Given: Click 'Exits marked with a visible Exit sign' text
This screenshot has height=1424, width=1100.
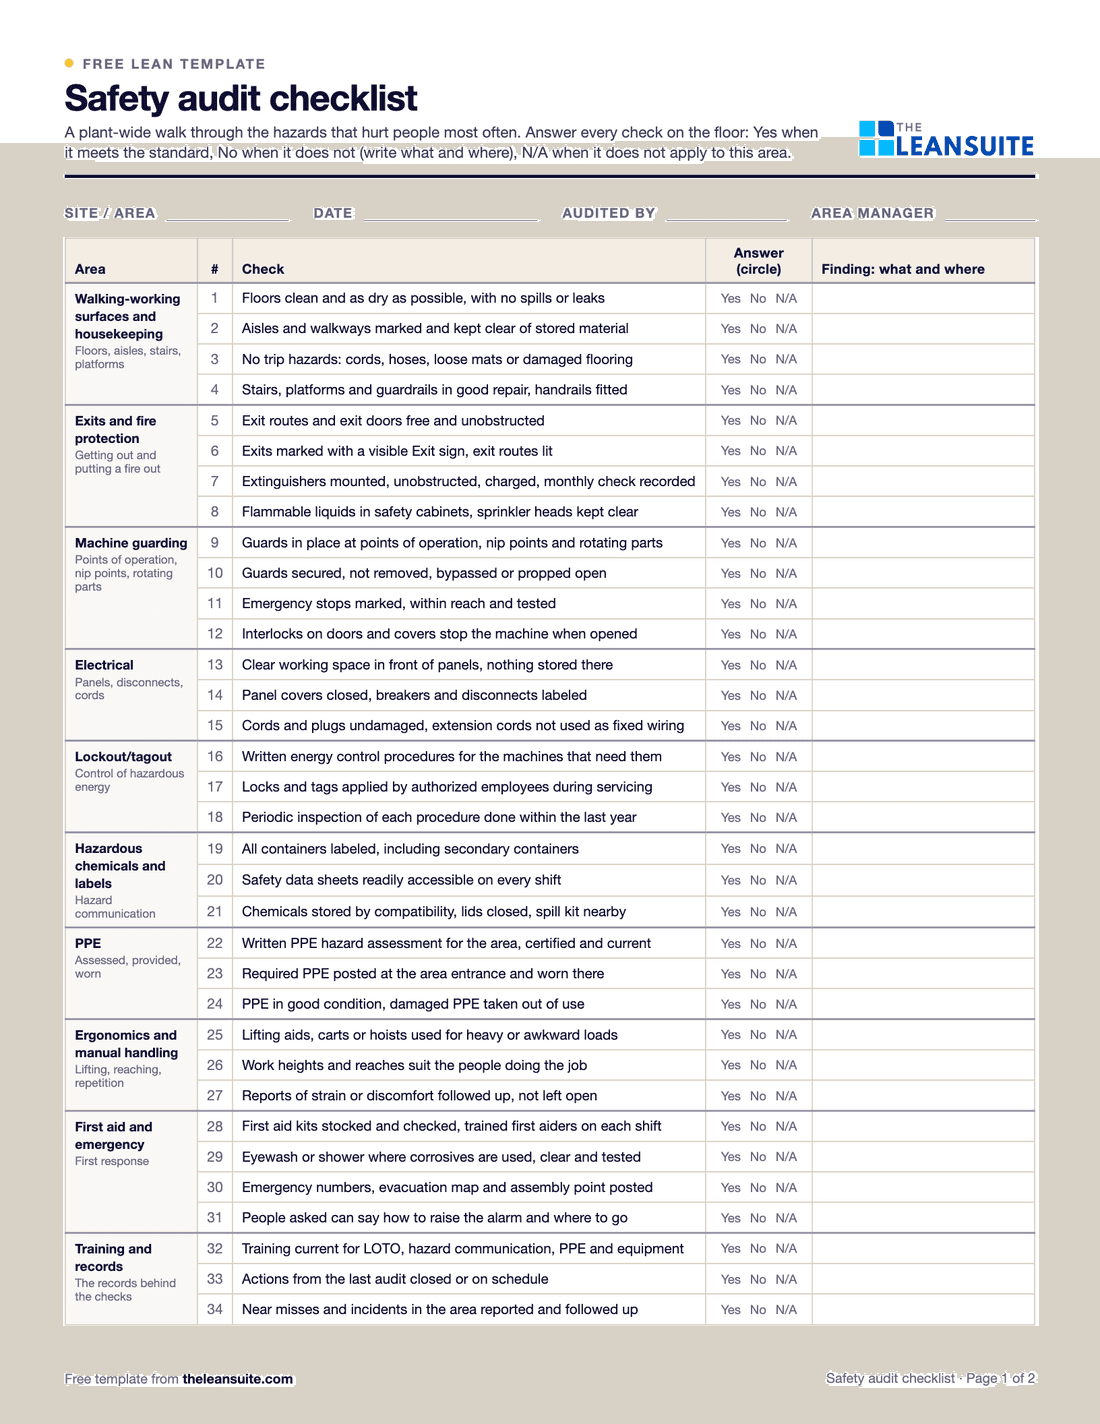Looking at the screenshot, I should pos(397,451).
